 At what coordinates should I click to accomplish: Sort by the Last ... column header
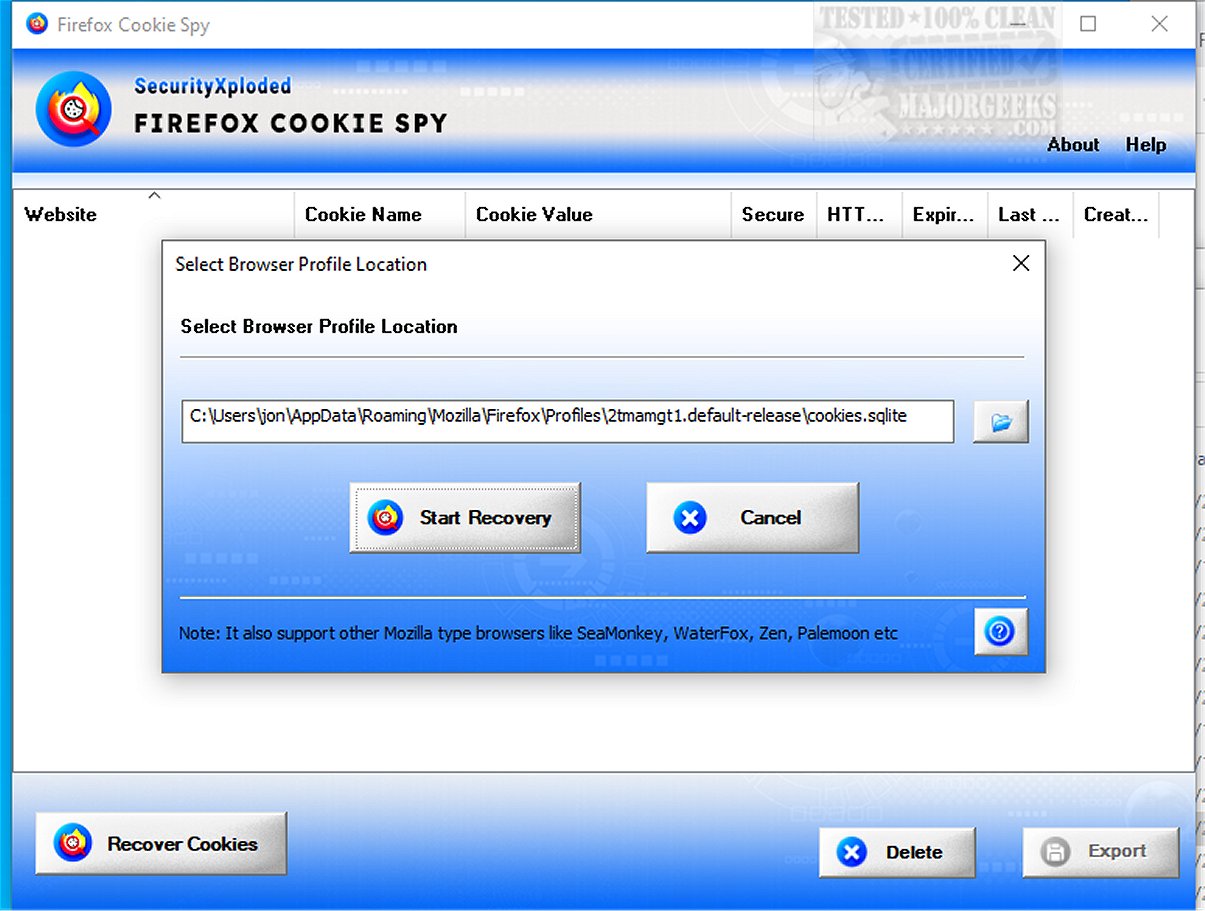point(1031,214)
